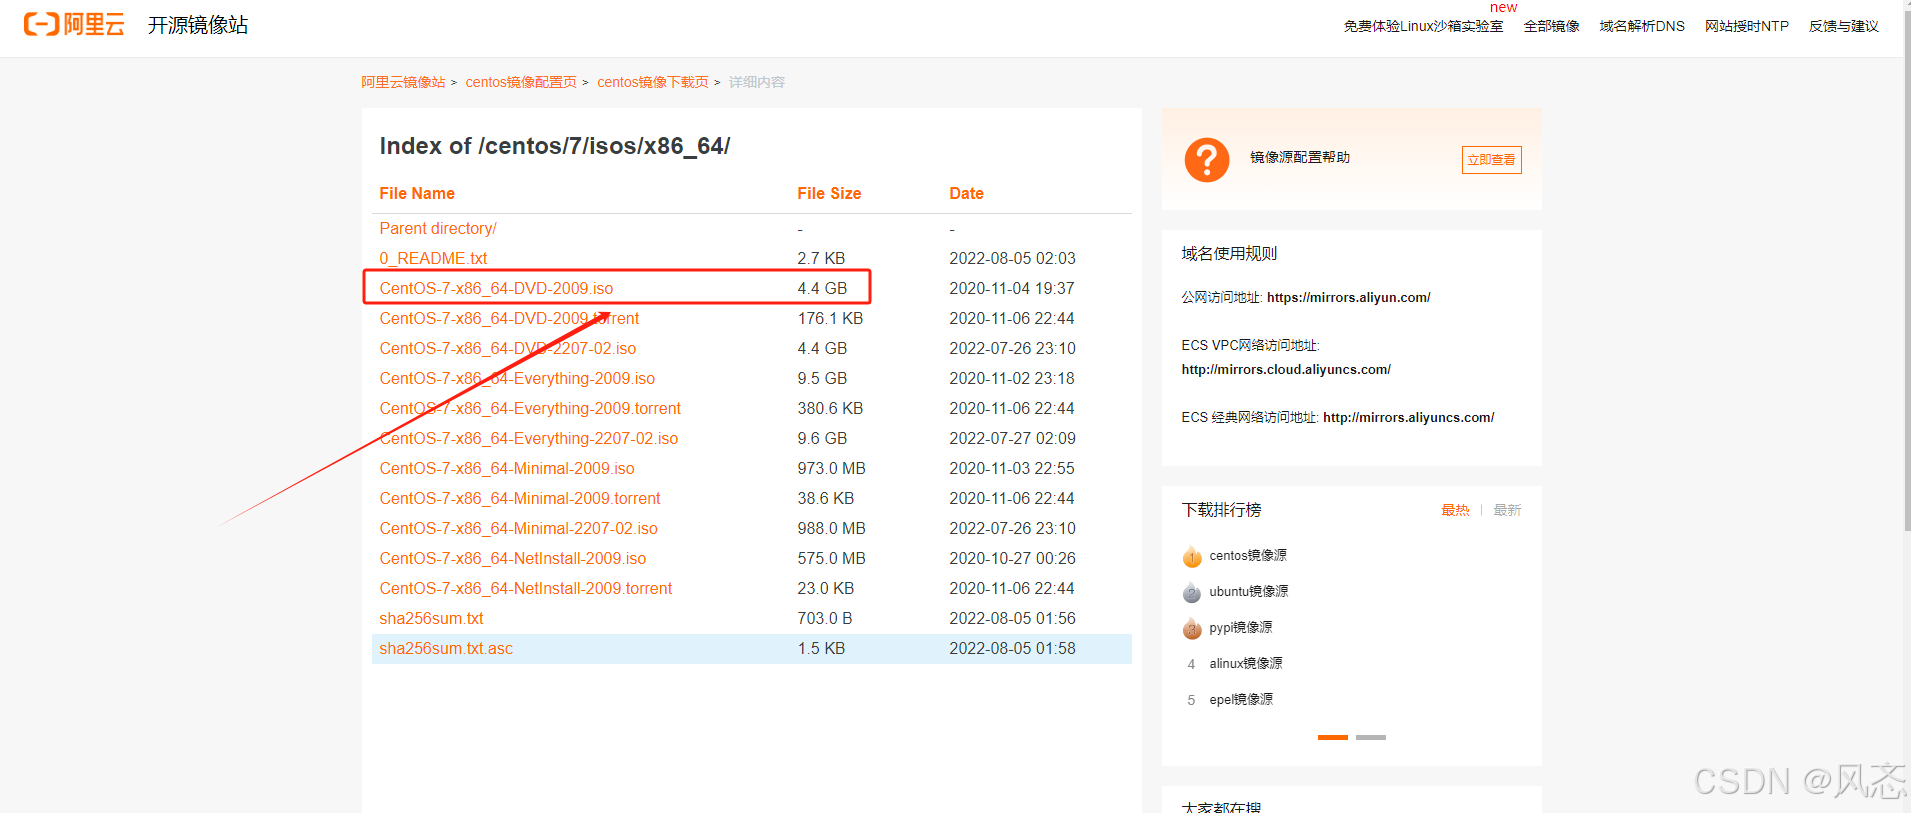
Task: Download CentOS-7-x86_64-Everything-2009.torrent
Action: 530,408
